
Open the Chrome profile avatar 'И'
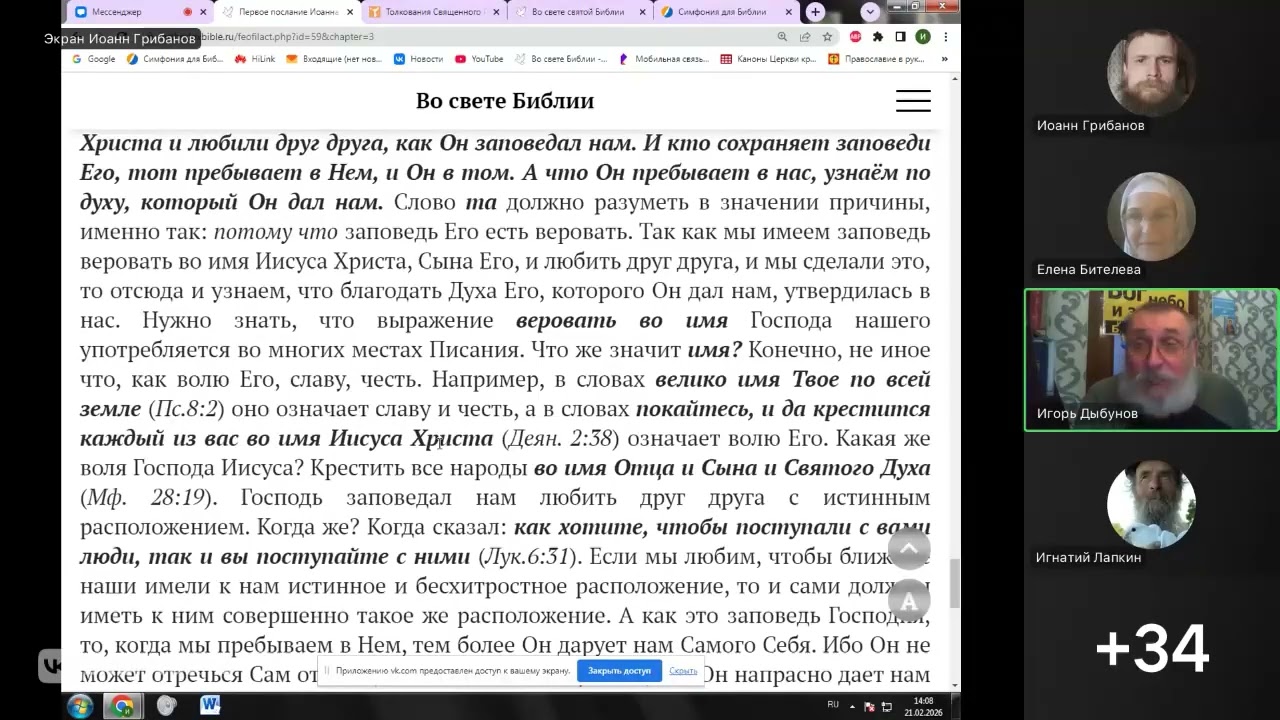(923, 37)
